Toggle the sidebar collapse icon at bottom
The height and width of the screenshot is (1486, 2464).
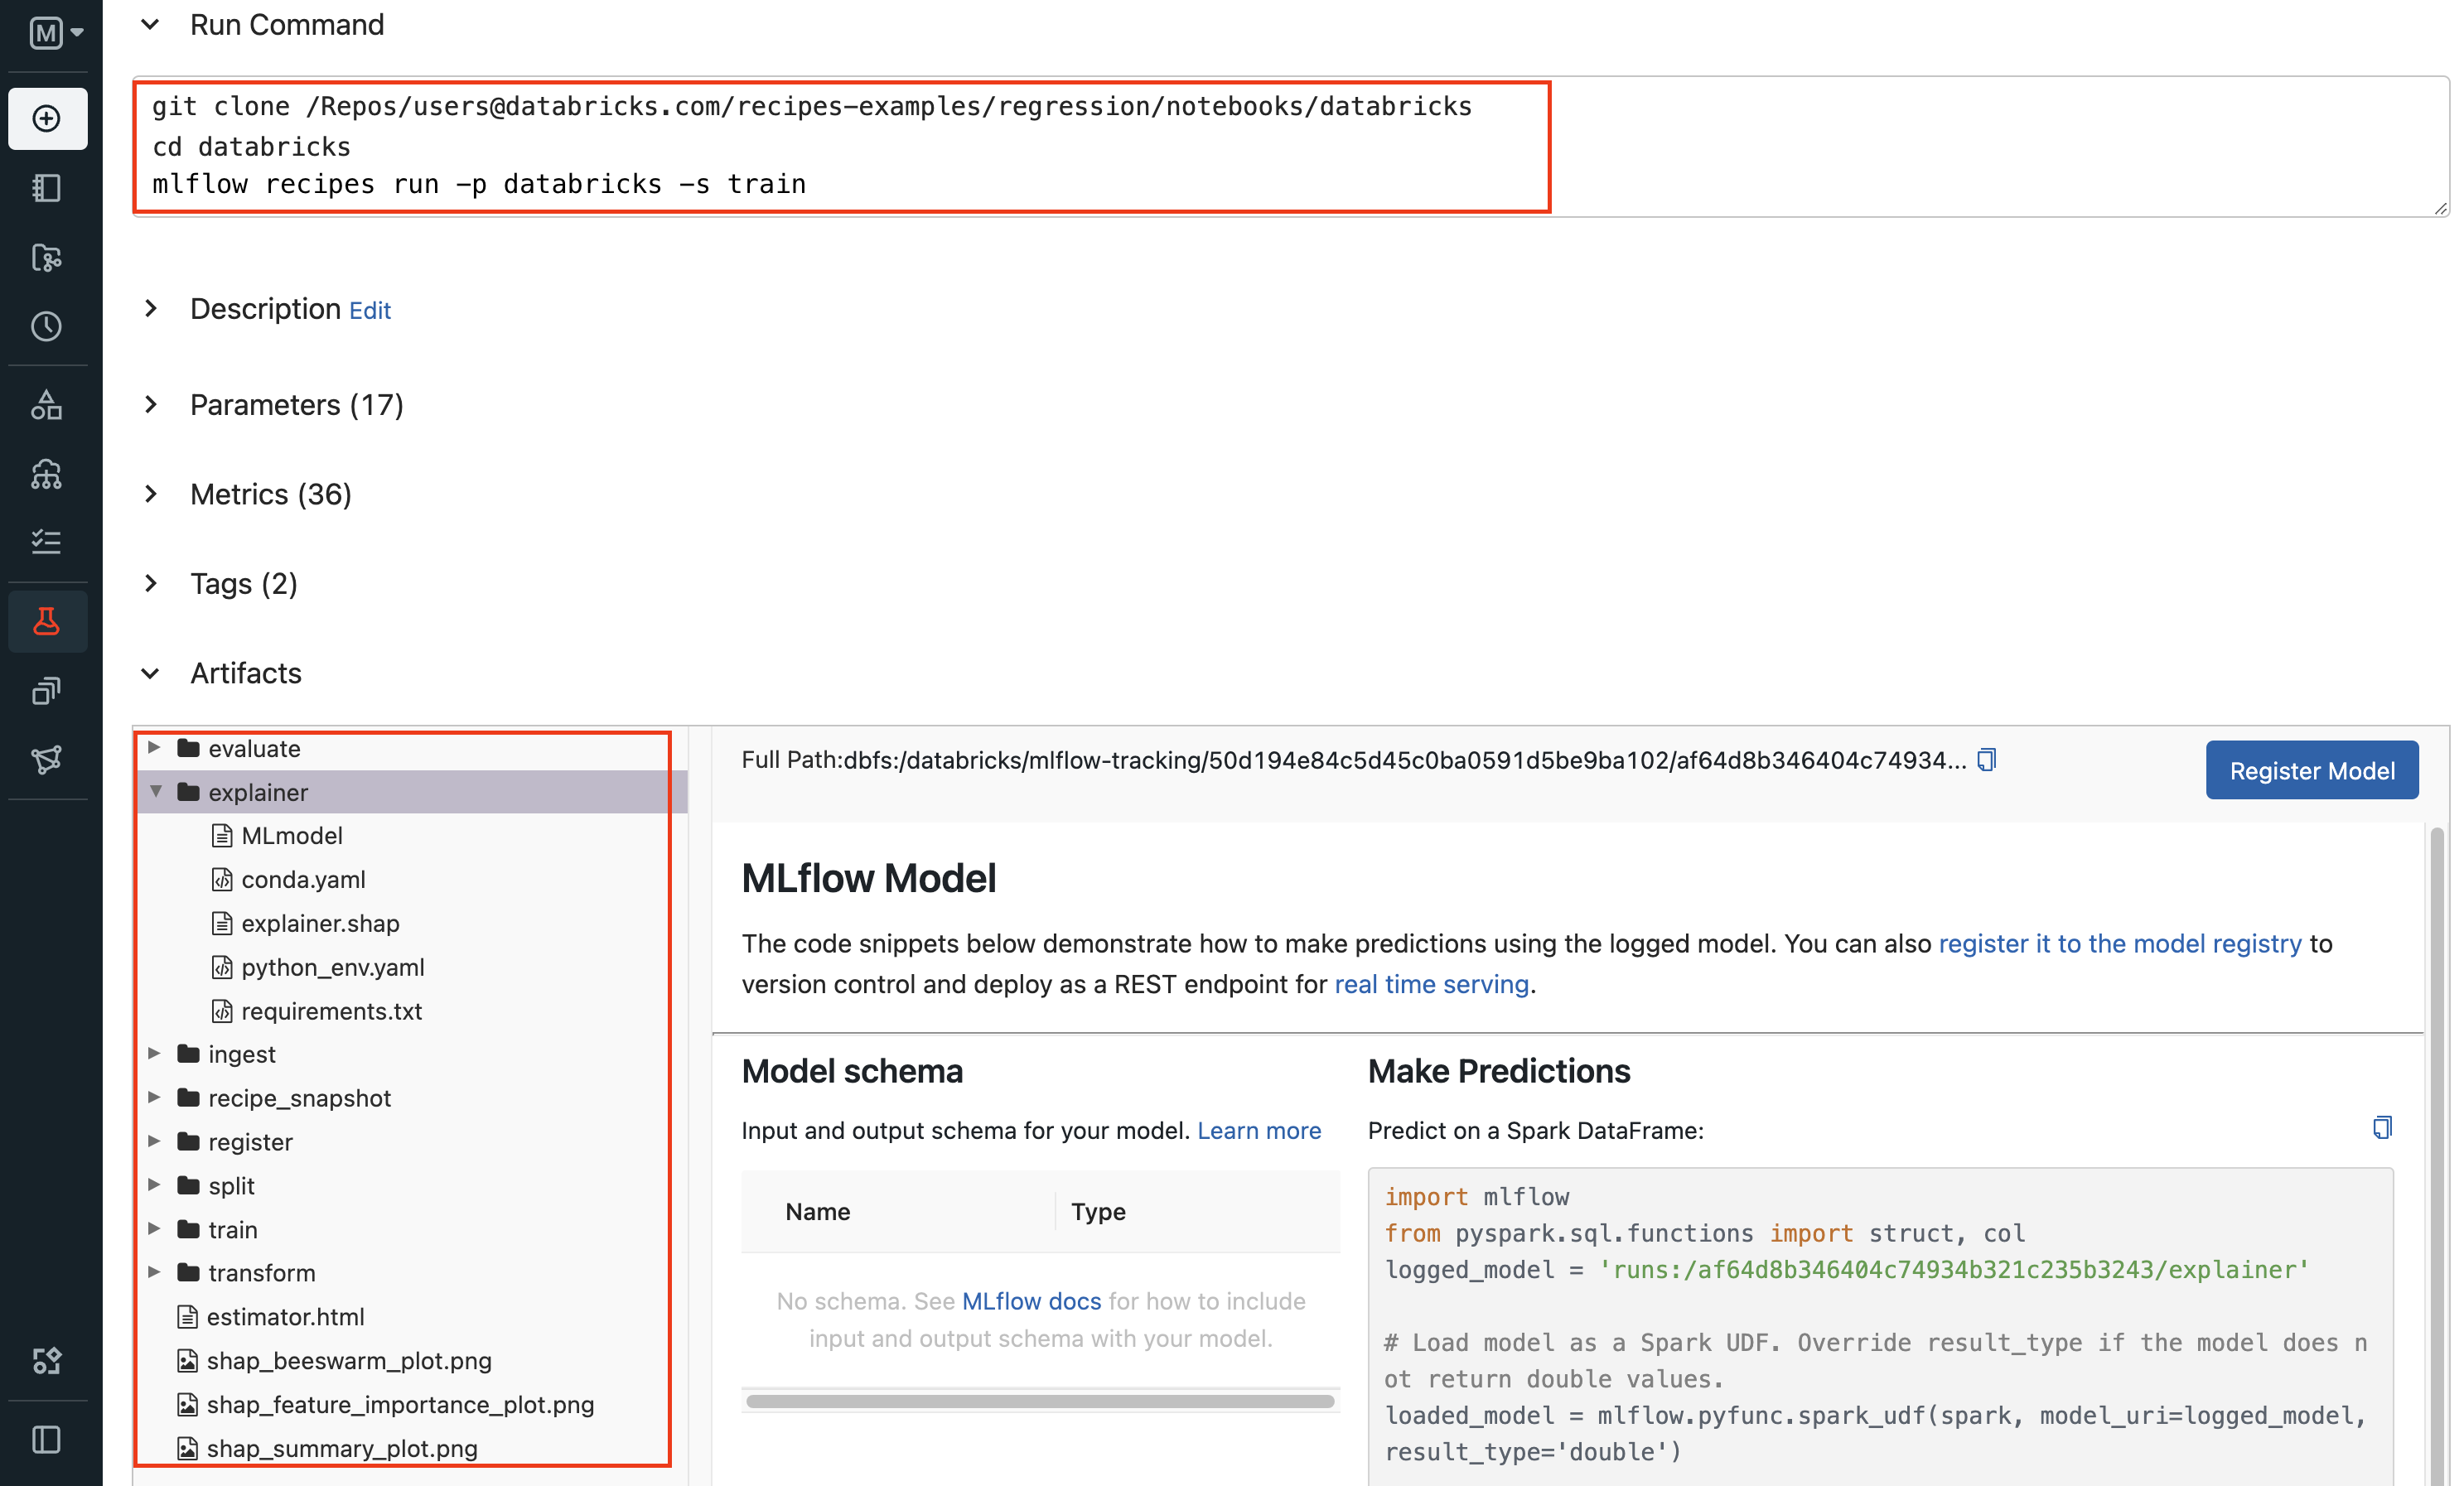[x=46, y=1440]
